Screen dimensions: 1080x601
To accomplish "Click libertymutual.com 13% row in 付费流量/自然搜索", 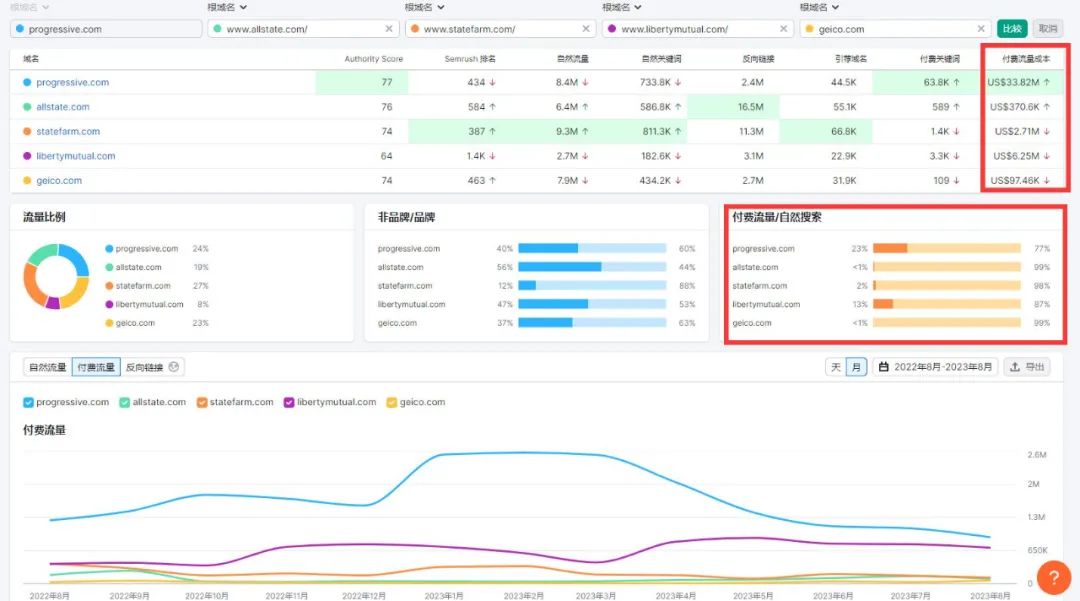I will tap(891, 304).
